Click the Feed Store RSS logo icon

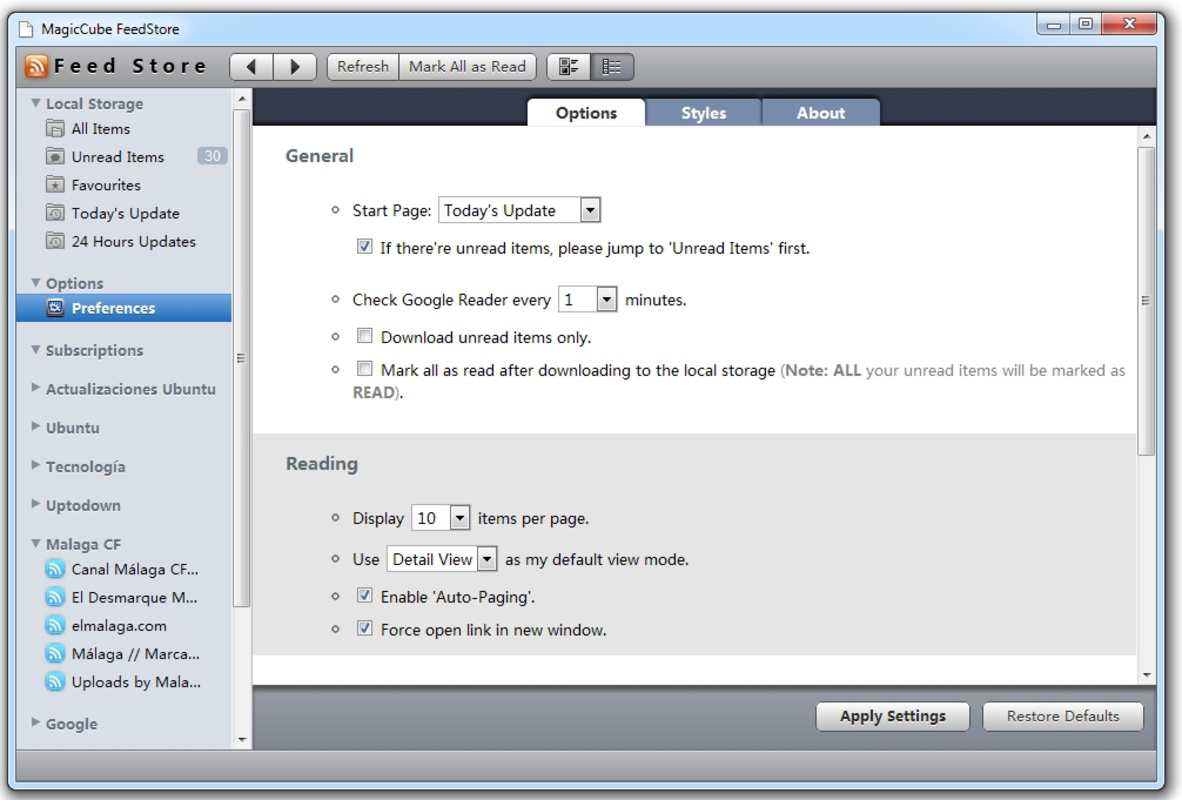[36, 66]
